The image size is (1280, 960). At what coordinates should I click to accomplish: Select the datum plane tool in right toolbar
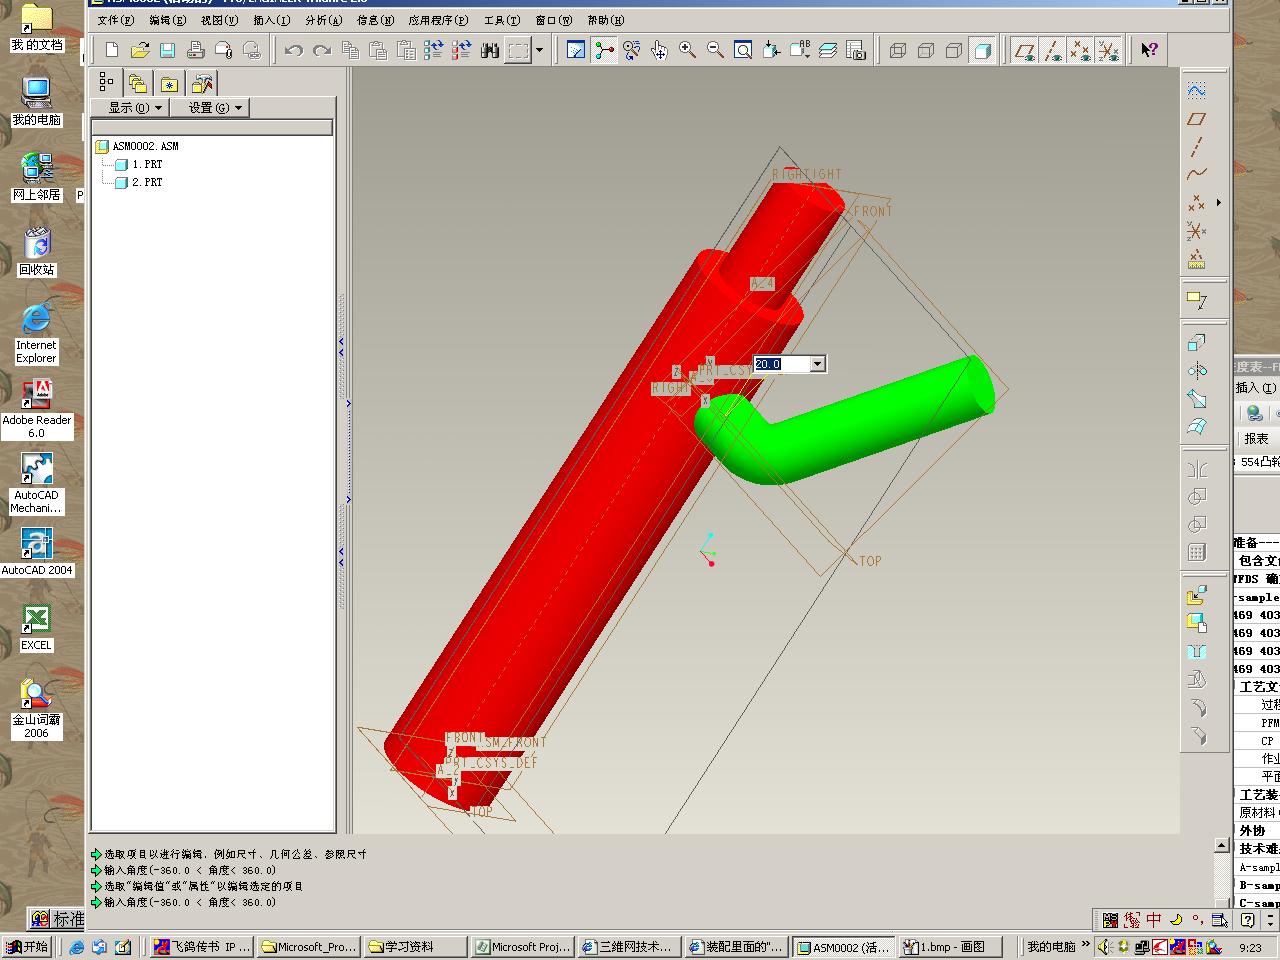1196,118
